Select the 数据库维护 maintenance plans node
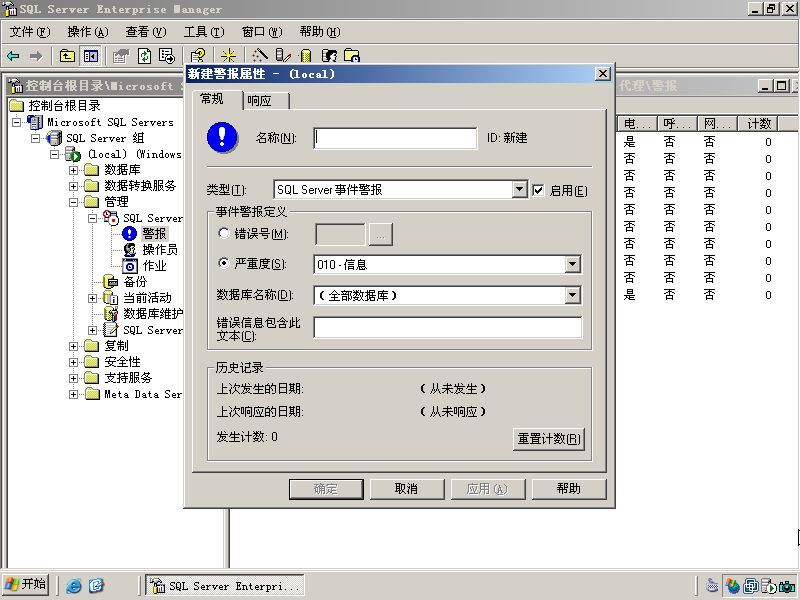 [x=153, y=313]
